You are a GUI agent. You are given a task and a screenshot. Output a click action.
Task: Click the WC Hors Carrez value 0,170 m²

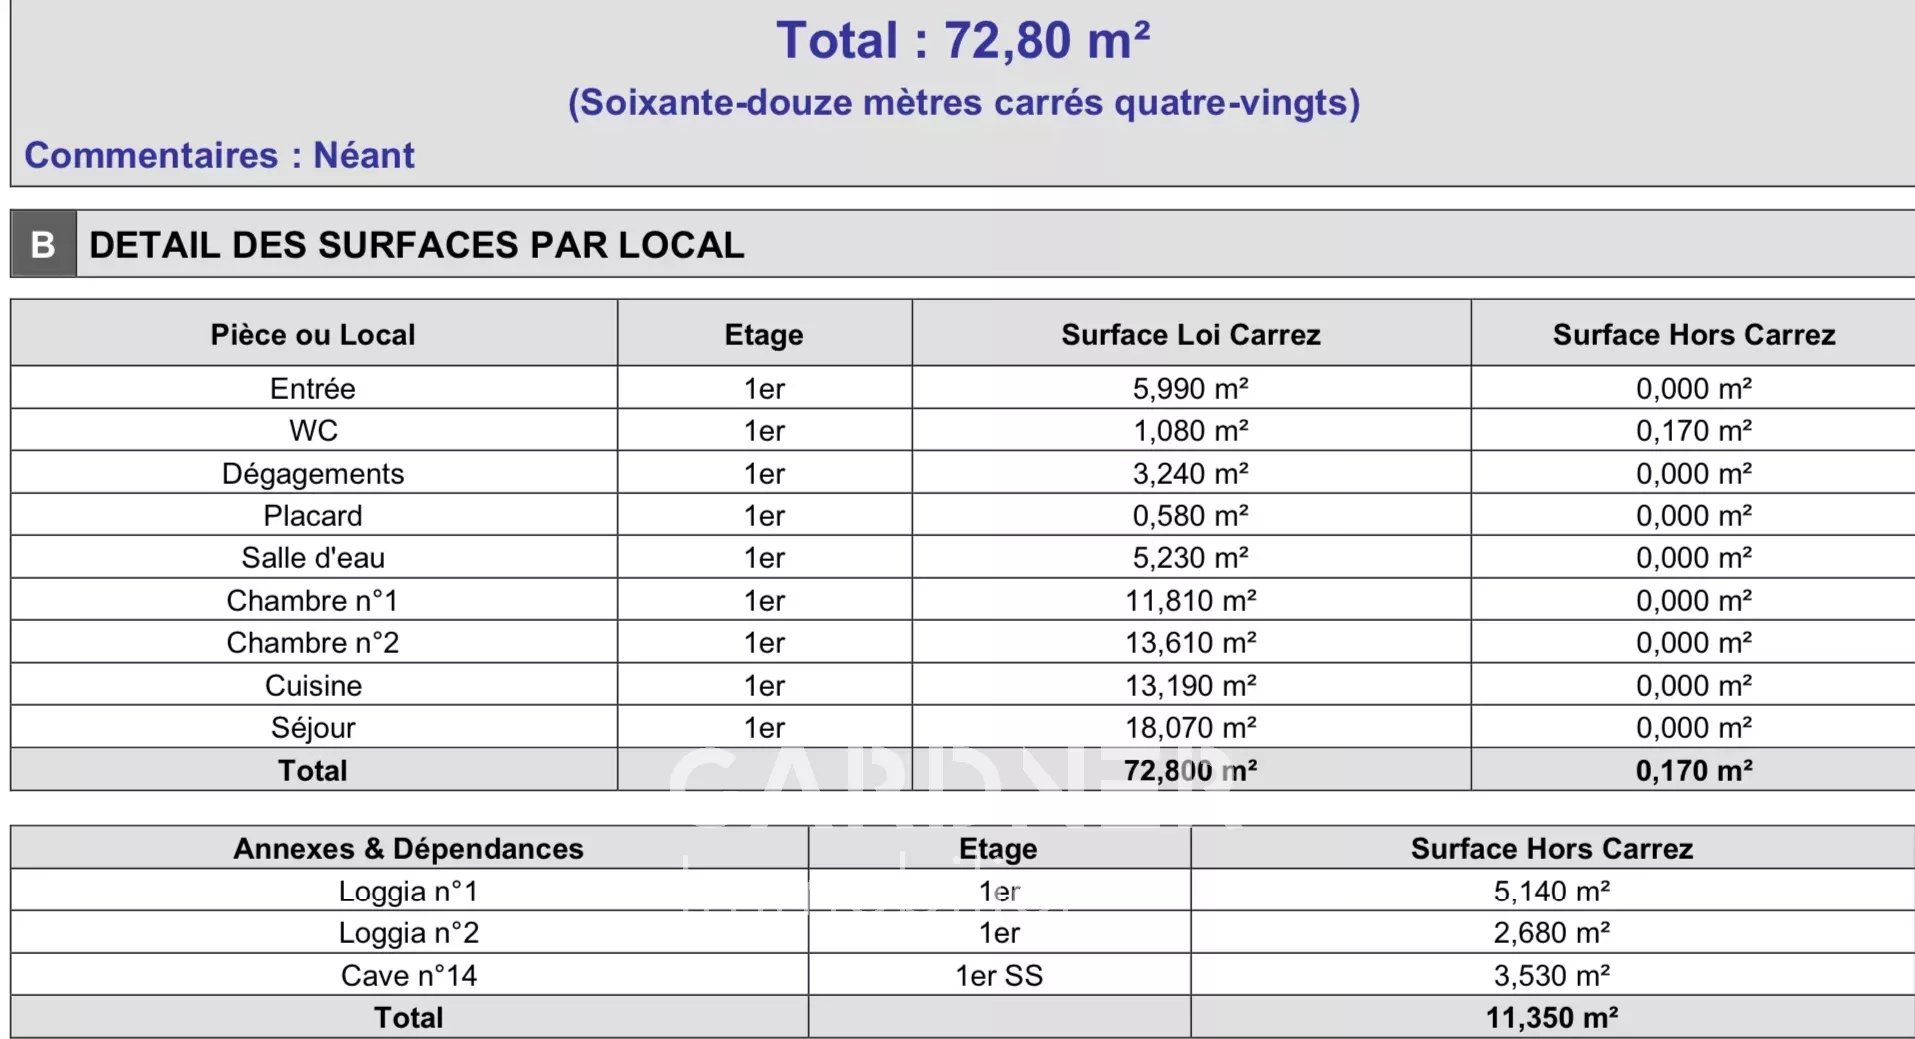[x=1693, y=430]
